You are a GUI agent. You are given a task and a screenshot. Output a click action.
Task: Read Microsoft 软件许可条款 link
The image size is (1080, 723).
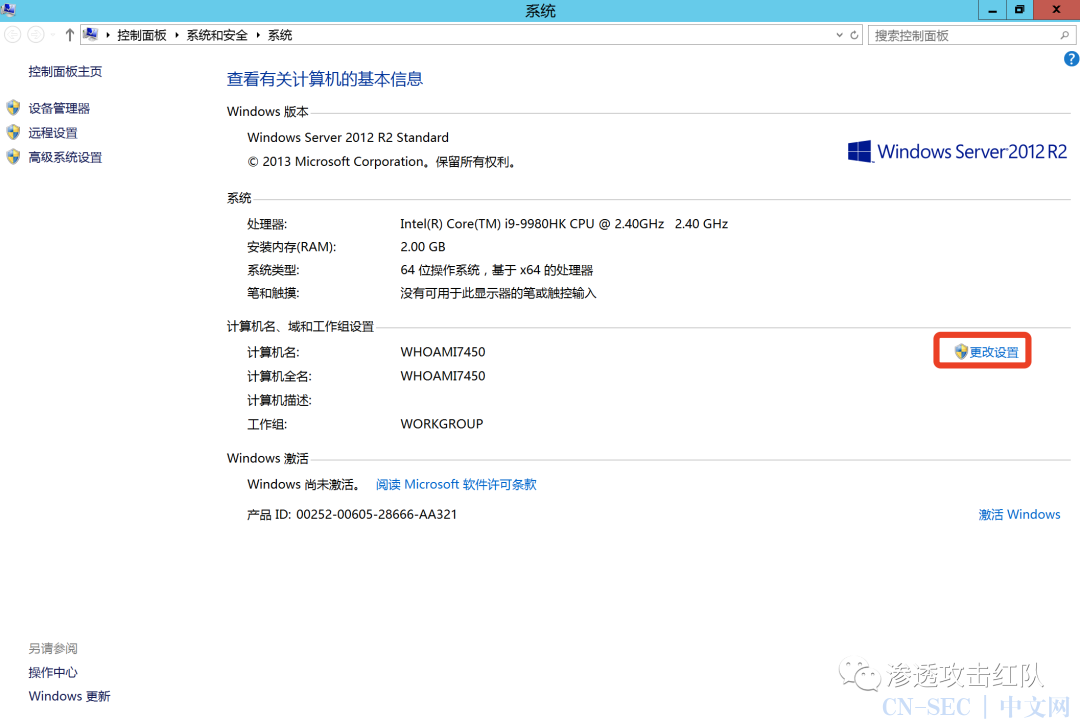pos(456,485)
